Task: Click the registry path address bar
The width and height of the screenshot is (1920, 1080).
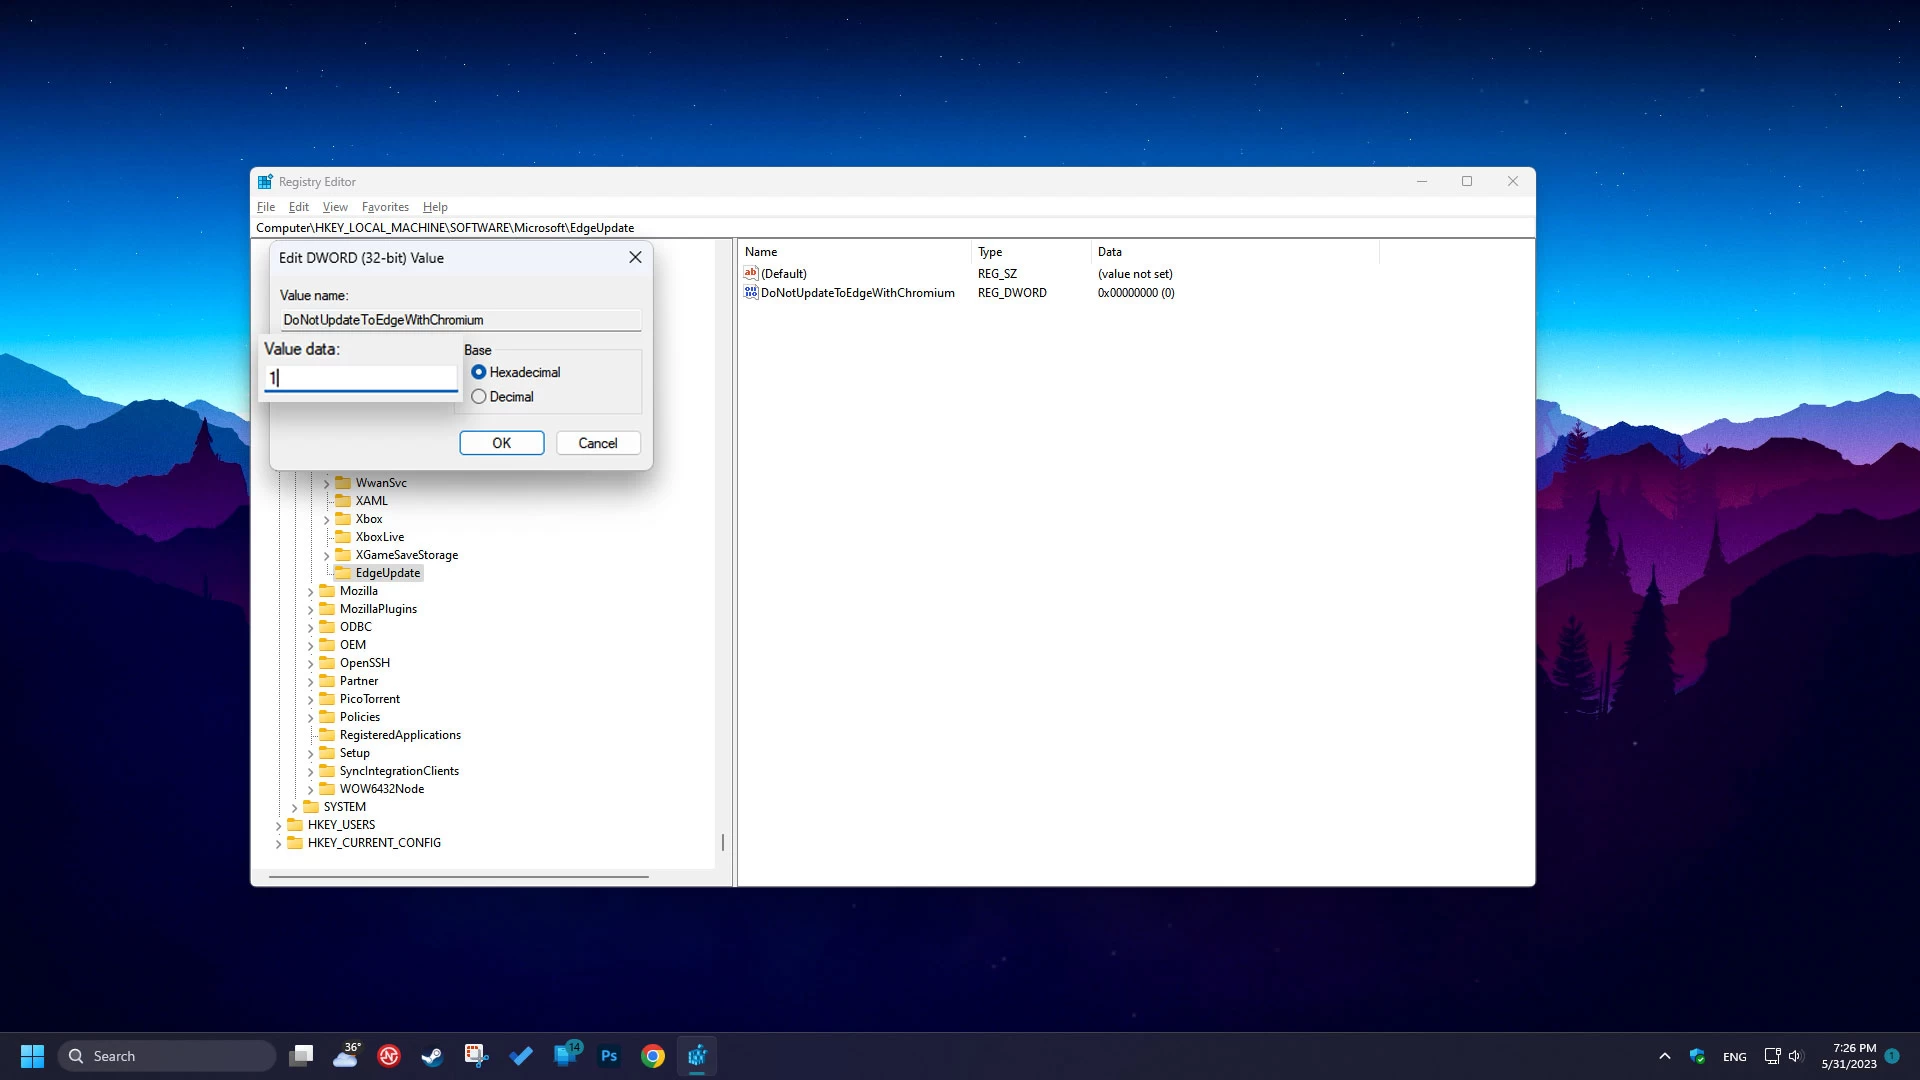Action: click(x=893, y=228)
